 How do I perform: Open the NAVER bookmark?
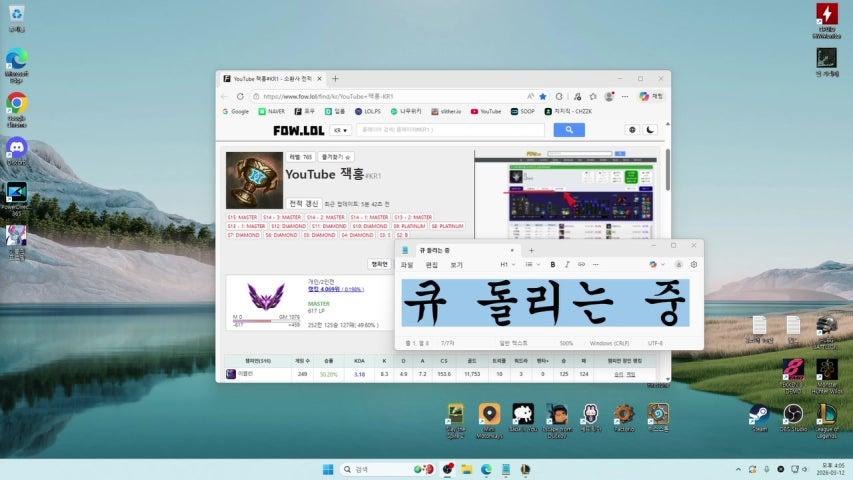(x=271, y=112)
